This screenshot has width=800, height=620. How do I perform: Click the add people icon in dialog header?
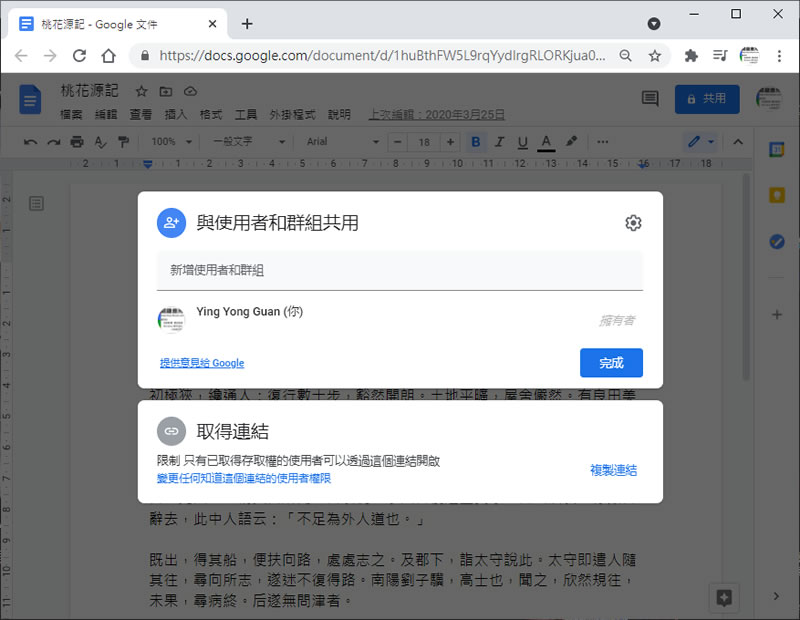pos(171,223)
